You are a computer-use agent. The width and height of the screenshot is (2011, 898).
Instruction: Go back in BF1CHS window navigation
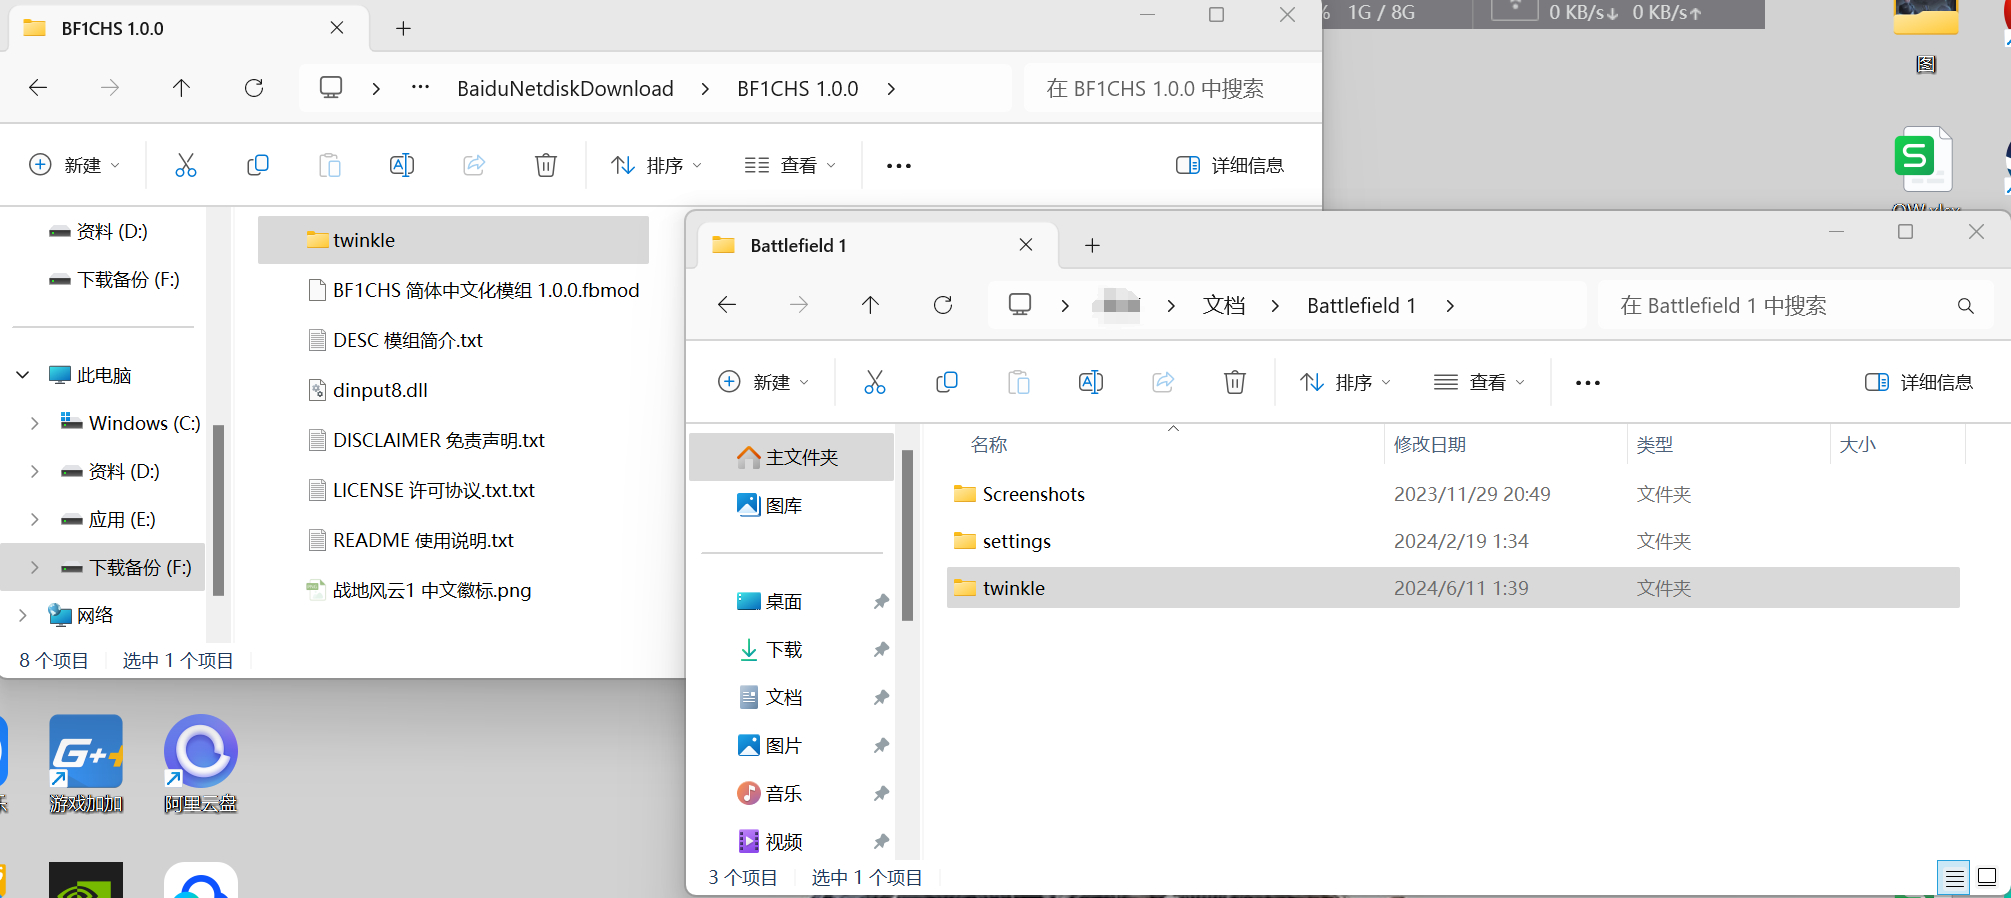(x=38, y=88)
